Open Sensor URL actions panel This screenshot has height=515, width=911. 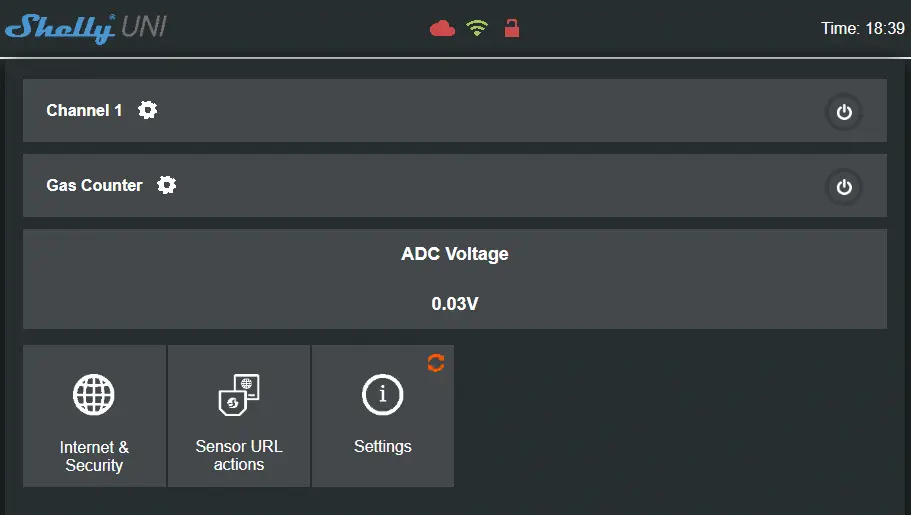[239, 416]
